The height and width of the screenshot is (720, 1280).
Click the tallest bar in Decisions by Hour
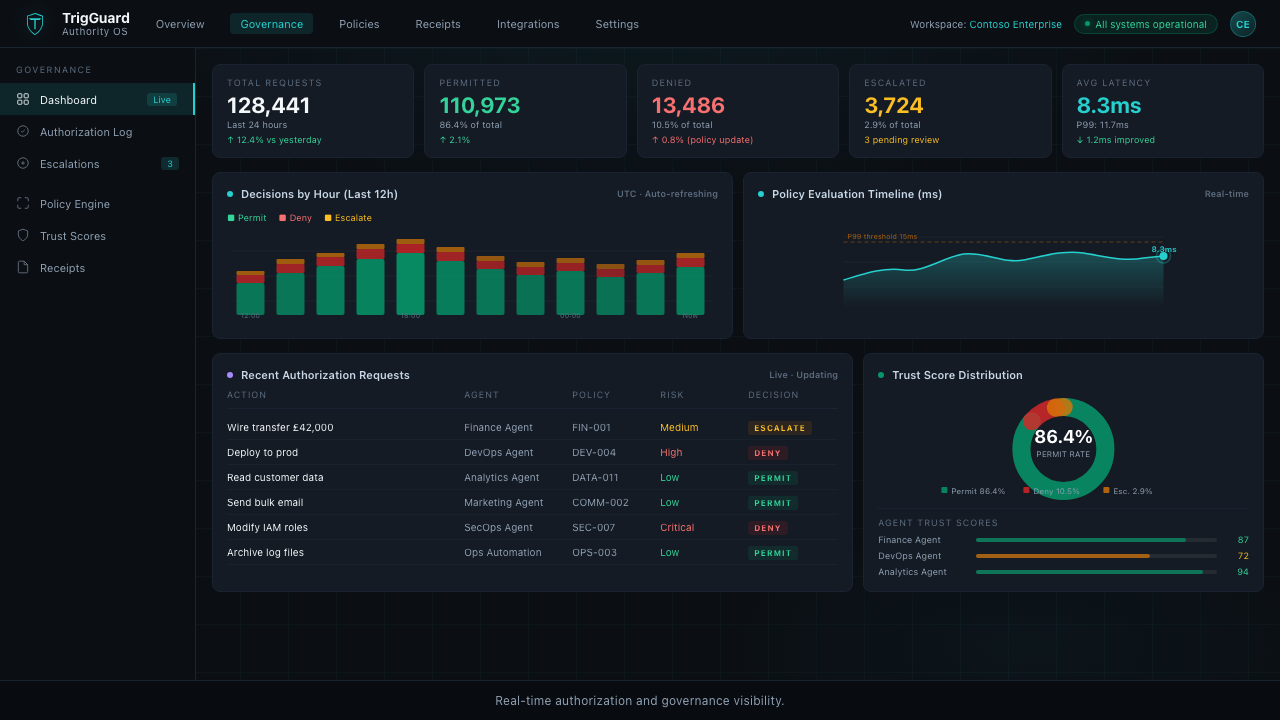tap(410, 277)
